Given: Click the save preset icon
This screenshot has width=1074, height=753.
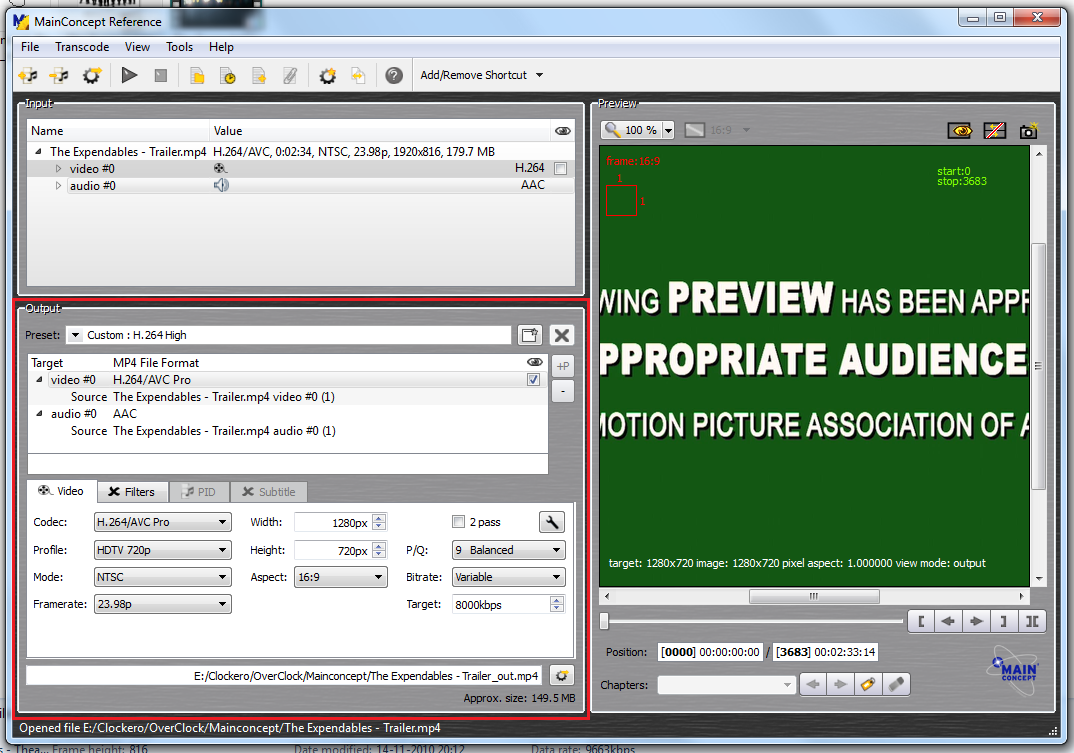Looking at the screenshot, I should pyautogui.click(x=529, y=335).
